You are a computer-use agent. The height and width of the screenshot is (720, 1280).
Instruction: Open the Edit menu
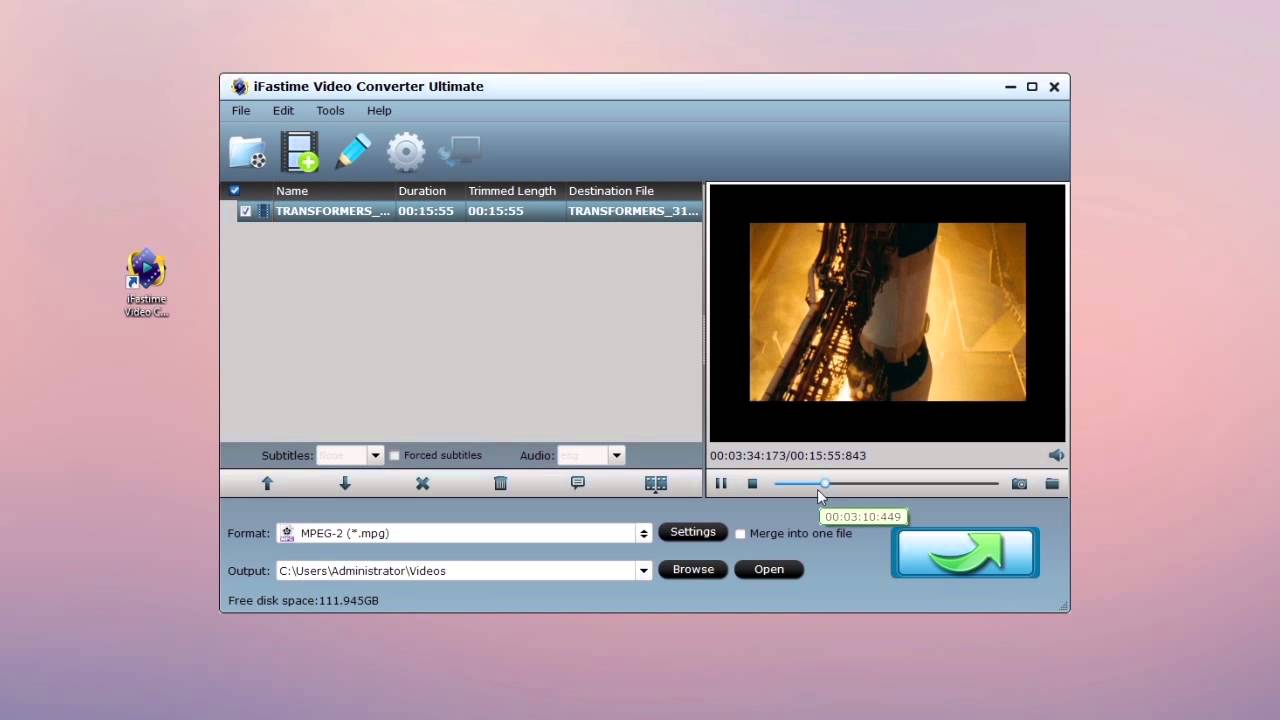point(283,111)
